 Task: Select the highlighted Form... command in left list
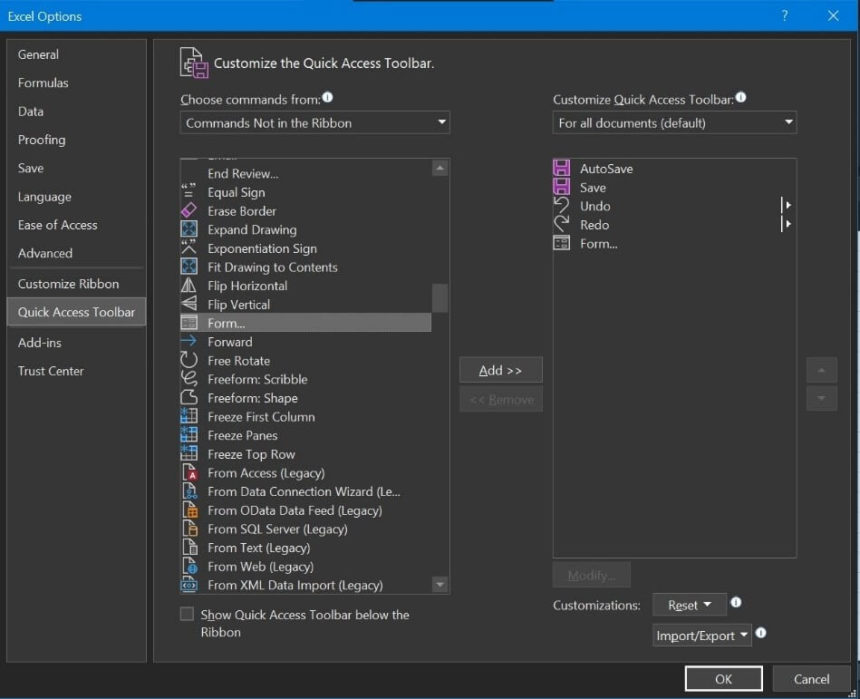(305, 323)
